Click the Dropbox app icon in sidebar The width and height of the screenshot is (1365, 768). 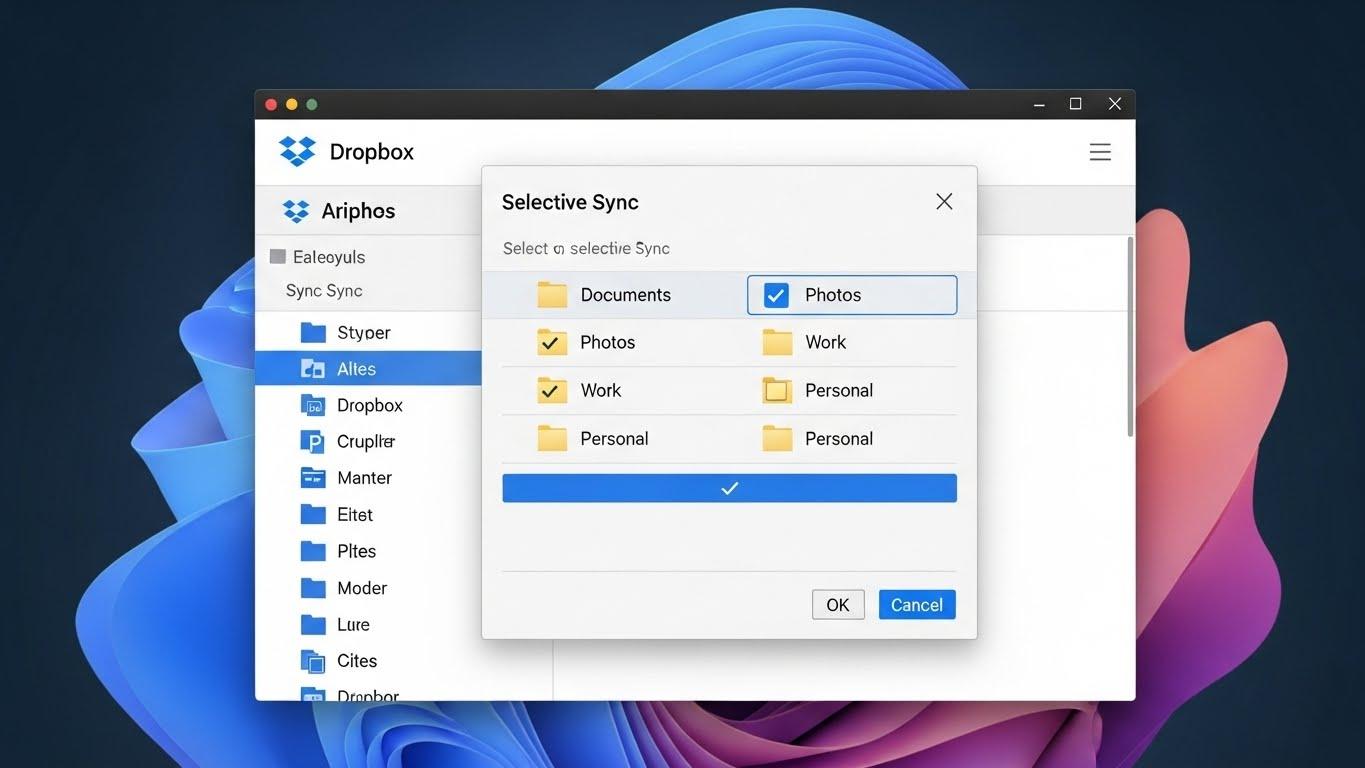coord(313,404)
